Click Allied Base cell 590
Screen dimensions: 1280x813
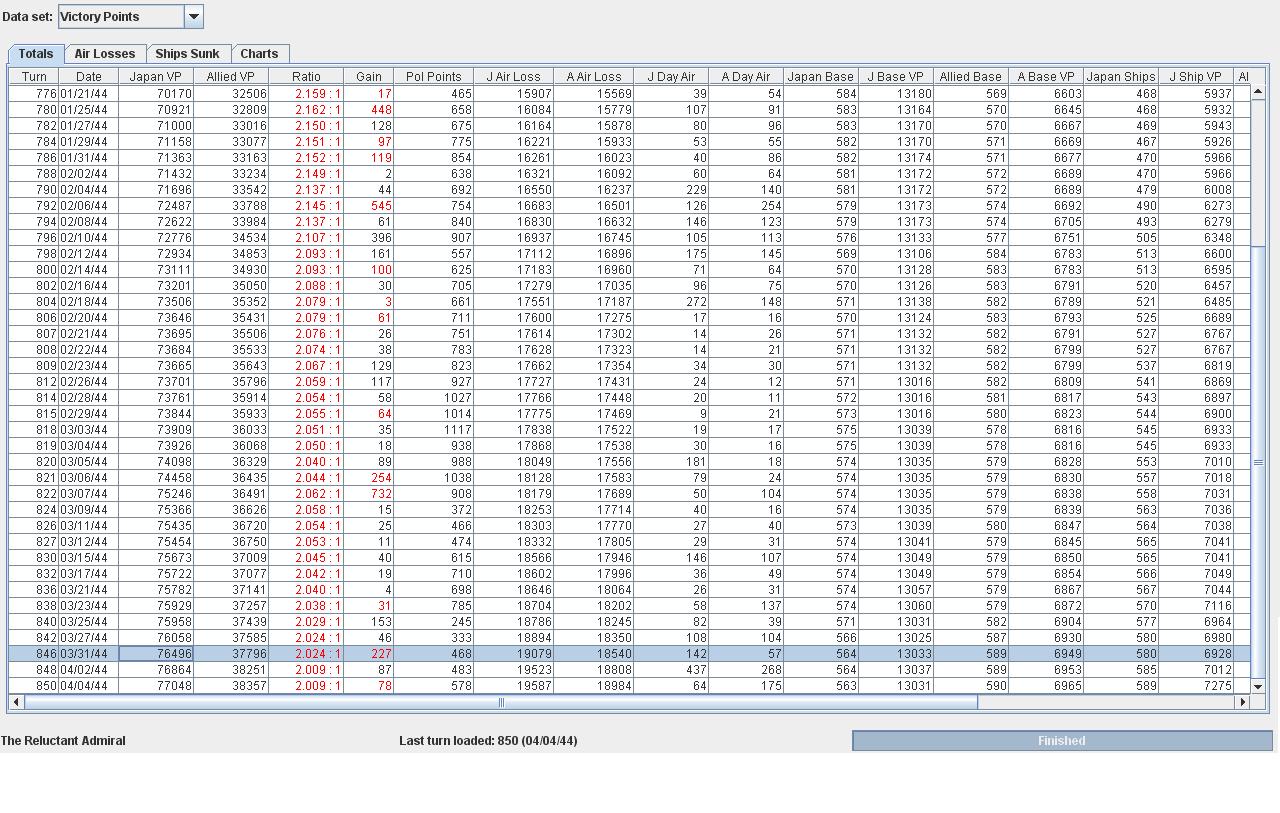tap(971, 686)
